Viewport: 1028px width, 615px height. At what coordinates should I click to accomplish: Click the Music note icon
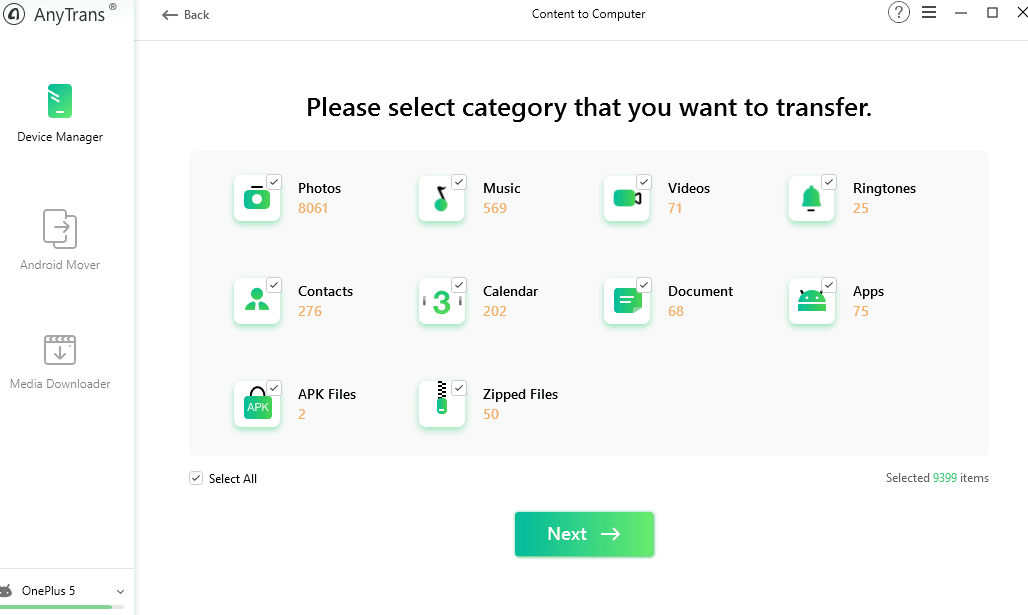(x=441, y=199)
